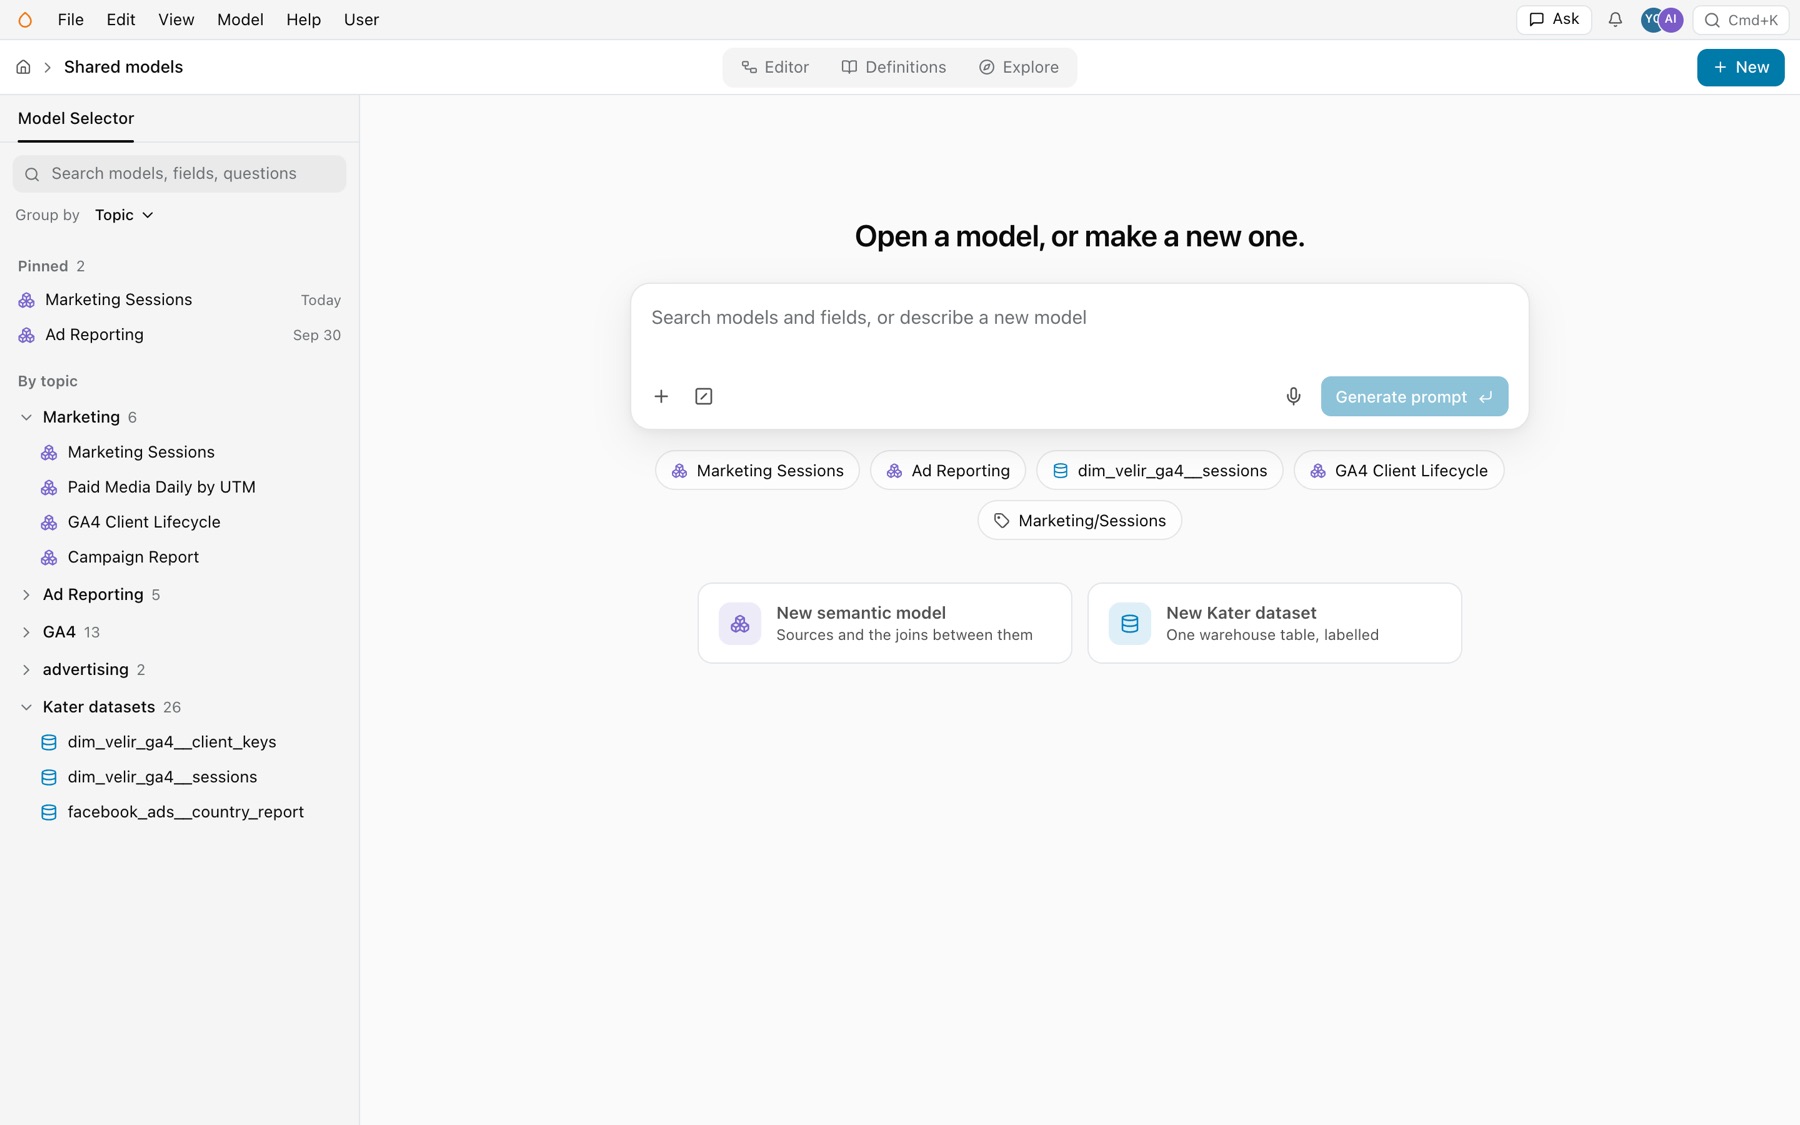Click the facebook_ads__country_report dataset icon

48,812
